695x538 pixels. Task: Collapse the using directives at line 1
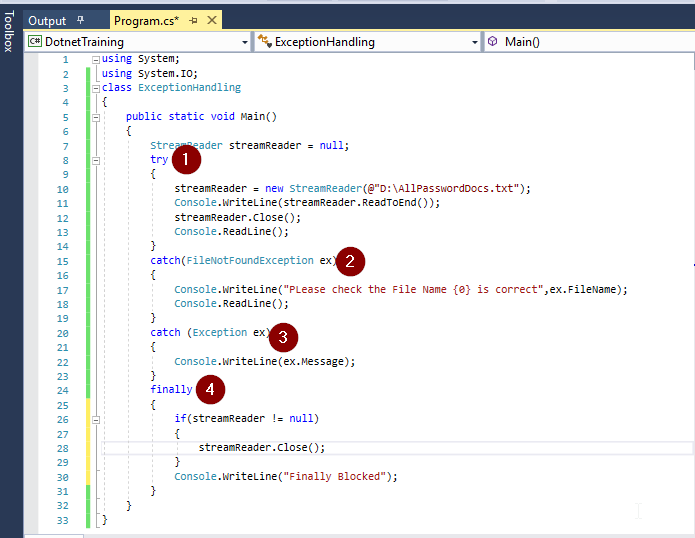[96, 60]
